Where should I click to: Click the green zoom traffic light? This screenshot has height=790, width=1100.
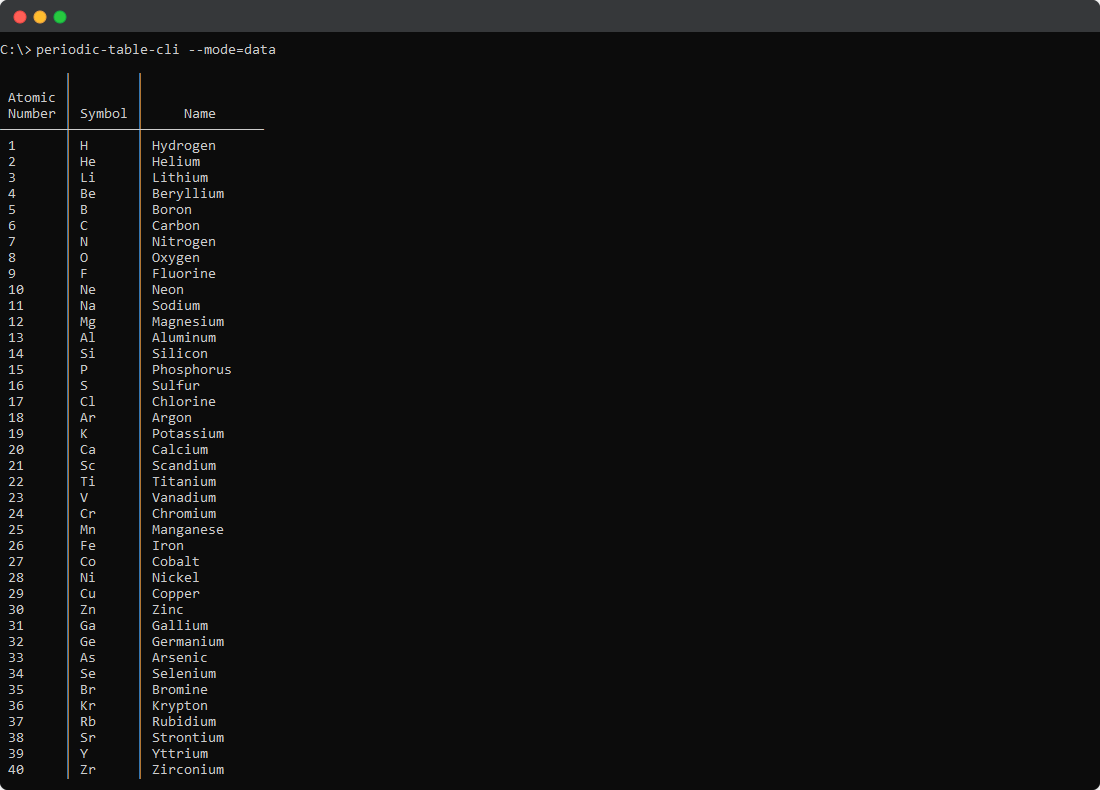[59, 17]
